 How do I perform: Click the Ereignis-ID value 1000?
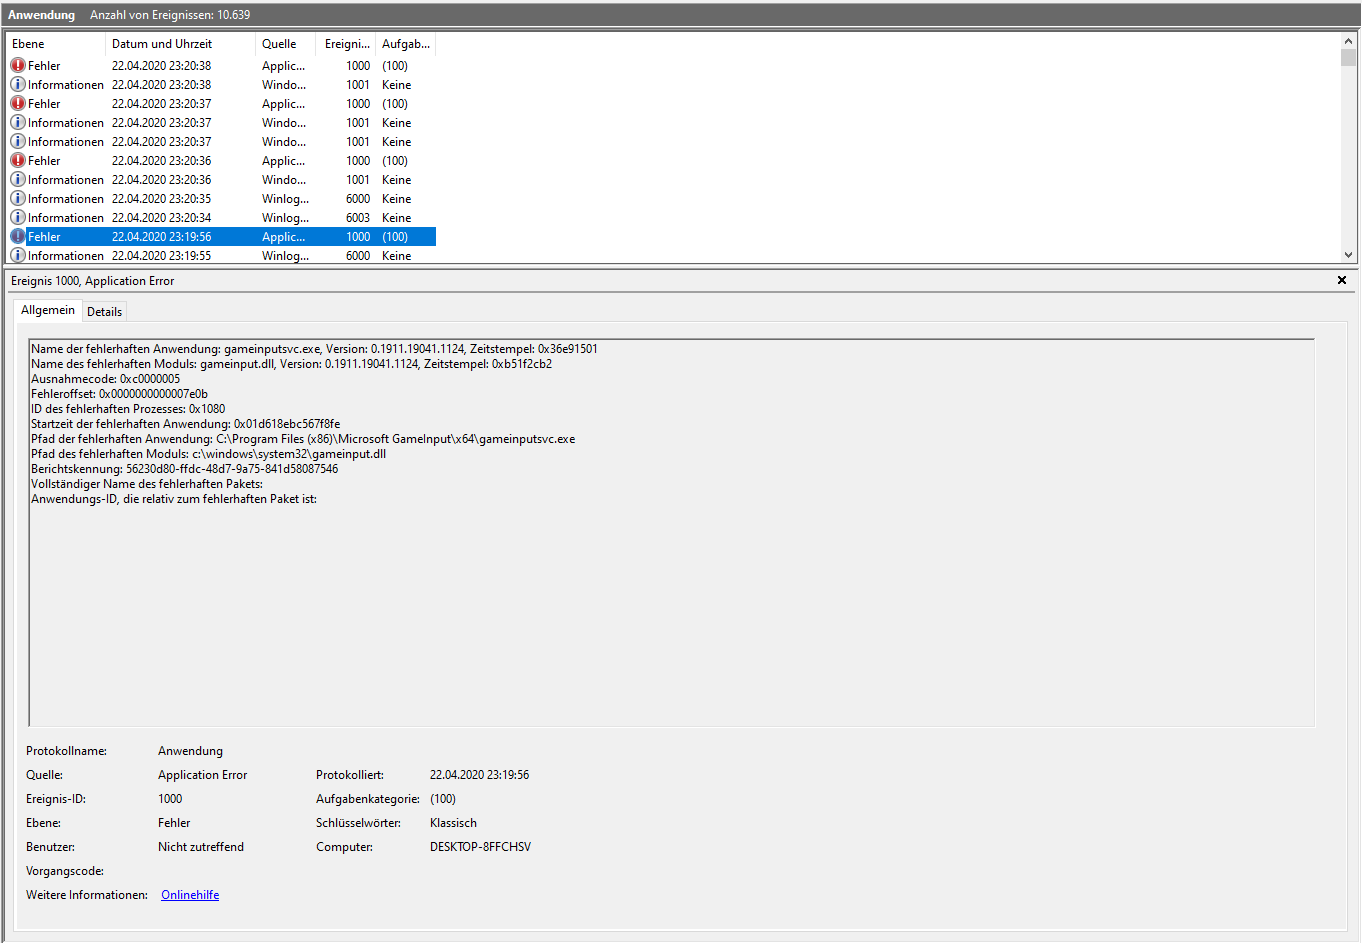pyautogui.click(x=170, y=799)
